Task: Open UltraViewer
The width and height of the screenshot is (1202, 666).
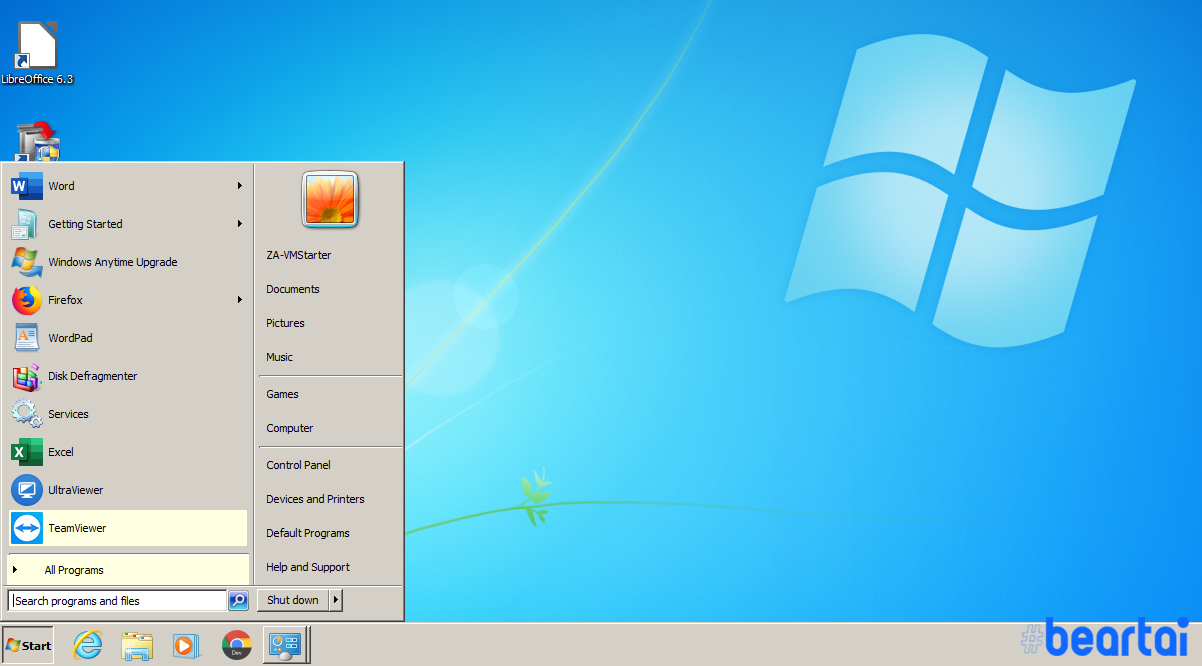Action: [127, 490]
